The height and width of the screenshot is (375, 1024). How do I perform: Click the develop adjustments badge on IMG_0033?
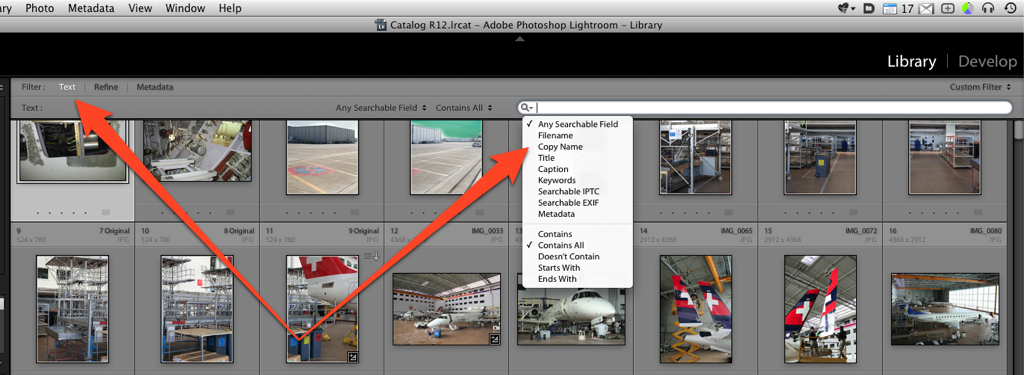pos(495,339)
